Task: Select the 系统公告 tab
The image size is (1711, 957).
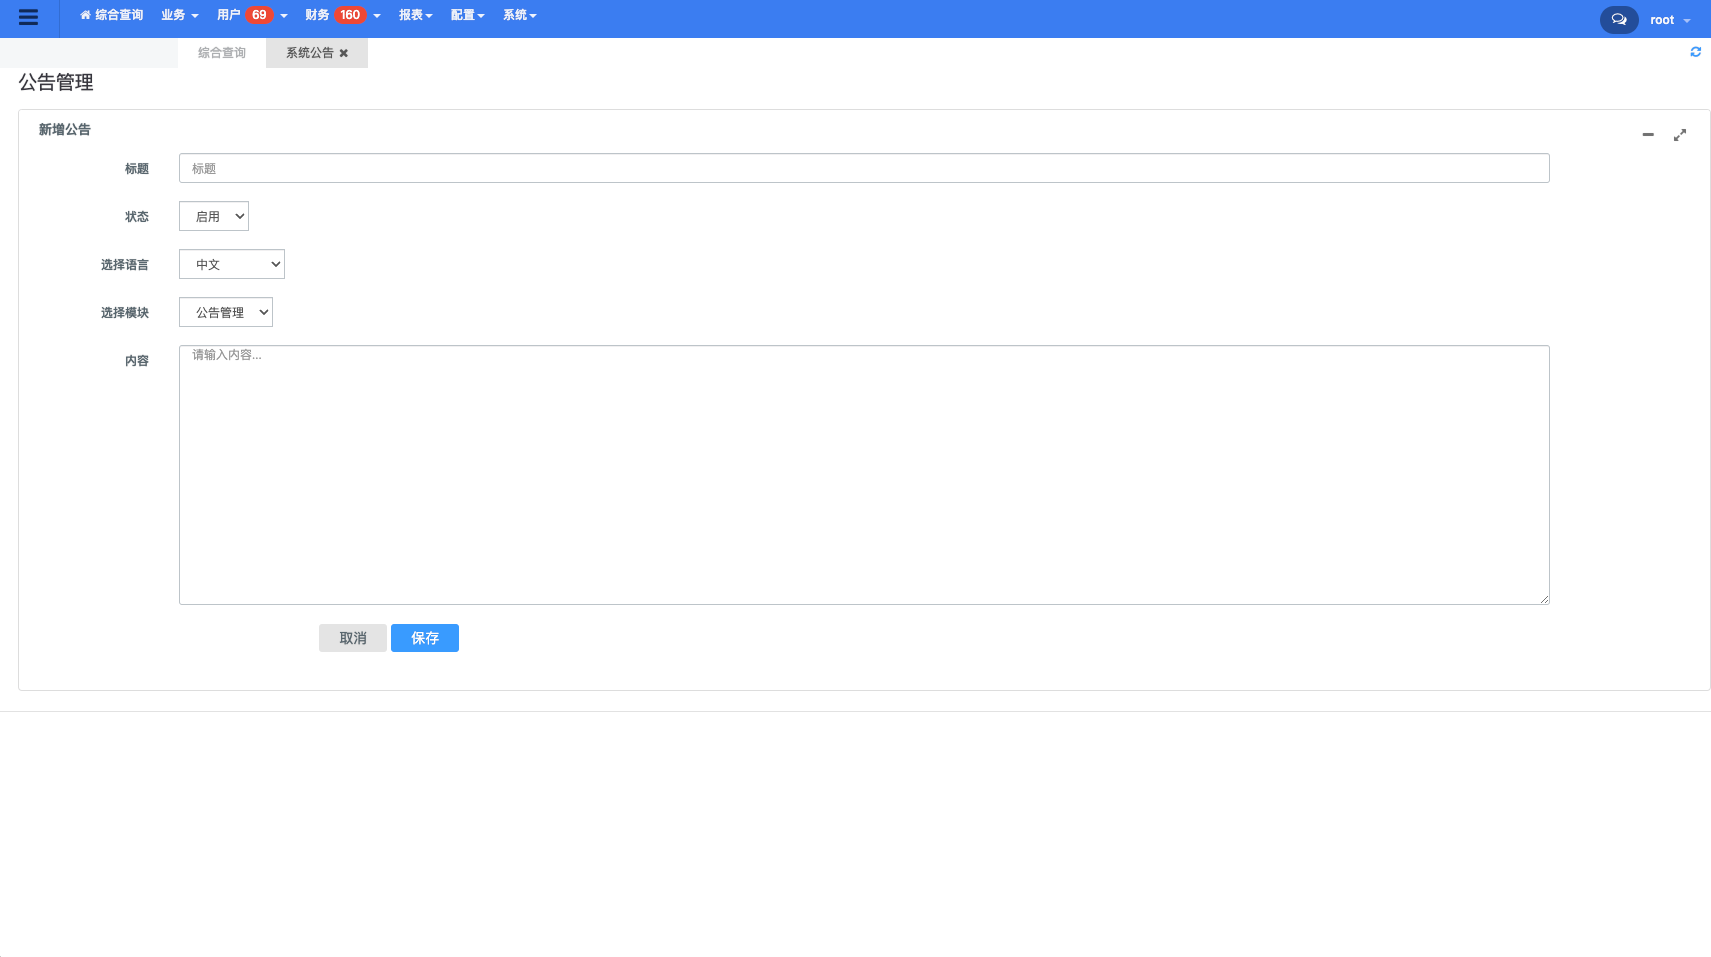Action: click(x=310, y=53)
